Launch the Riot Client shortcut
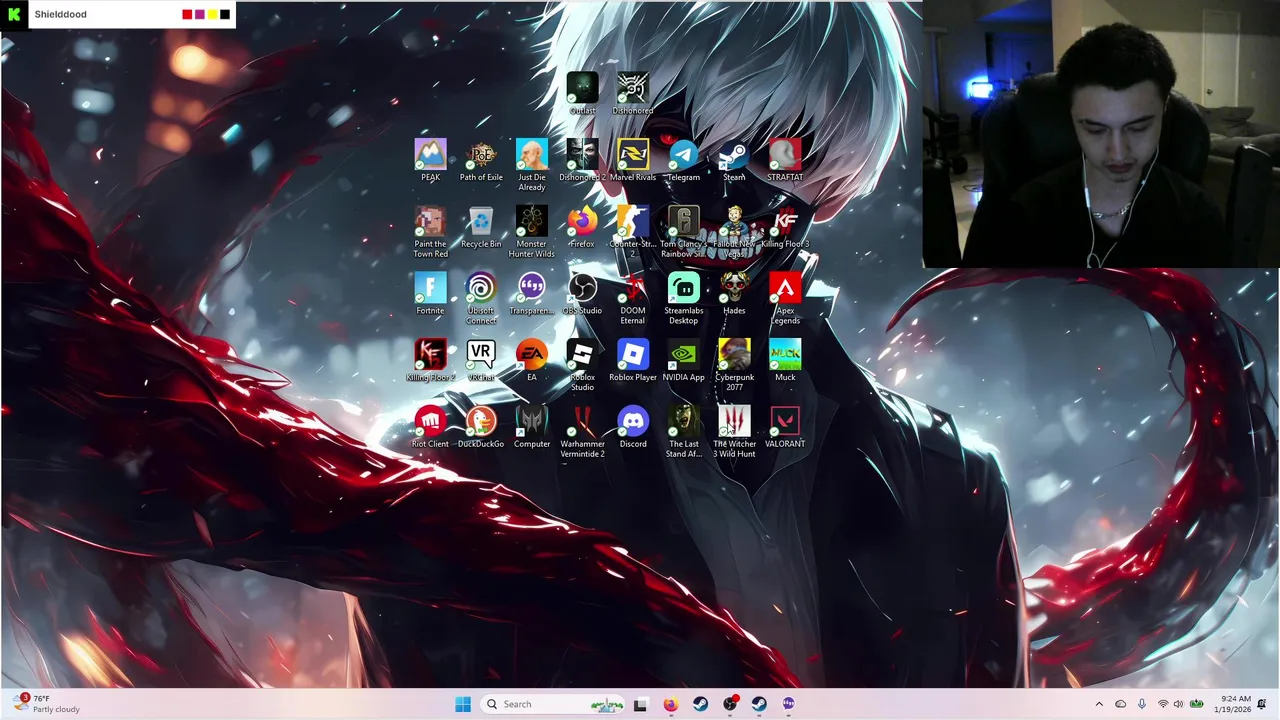Screen dimensions: 1280x720 coord(430,427)
